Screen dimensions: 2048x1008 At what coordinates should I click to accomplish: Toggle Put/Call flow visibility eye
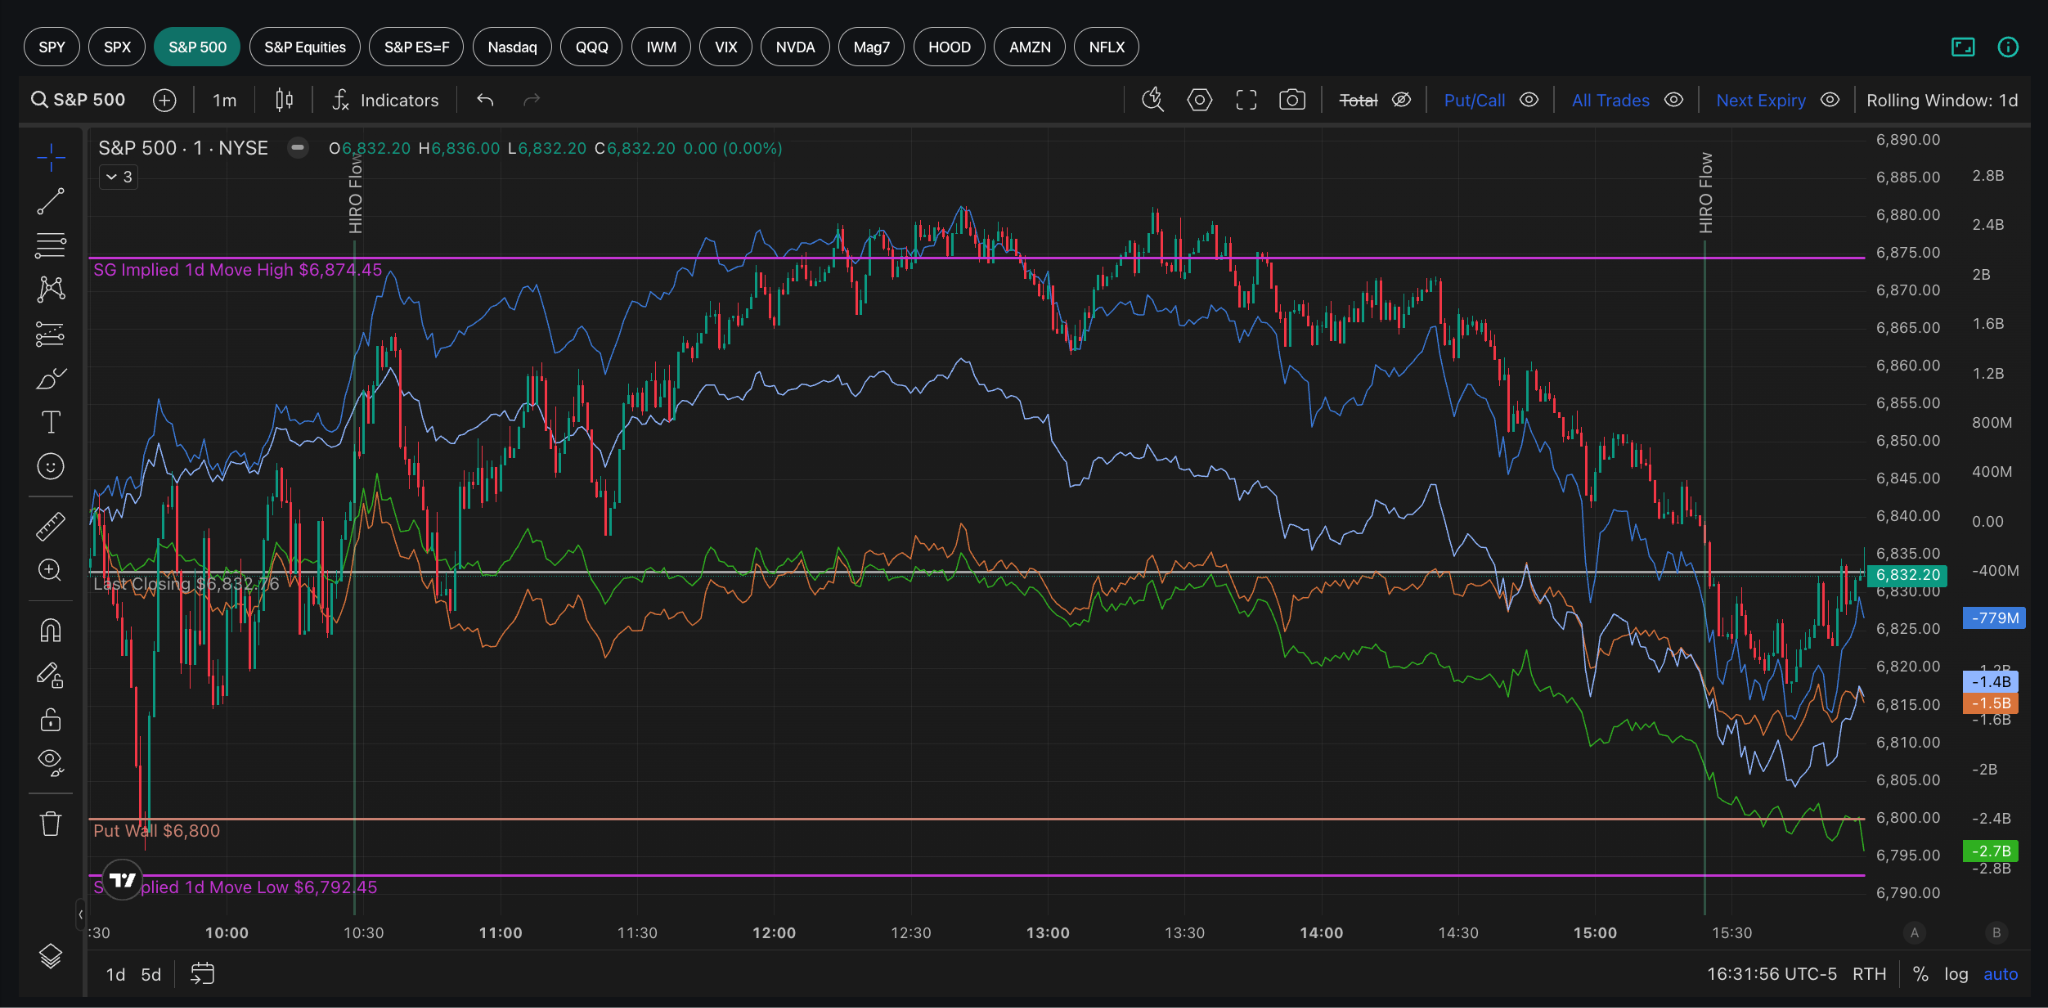tap(1528, 100)
